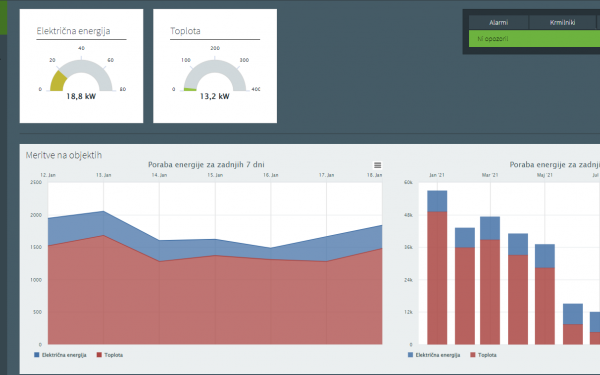The image size is (600, 375).
Task: Open the Toplota card title
Action: (x=185, y=31)
